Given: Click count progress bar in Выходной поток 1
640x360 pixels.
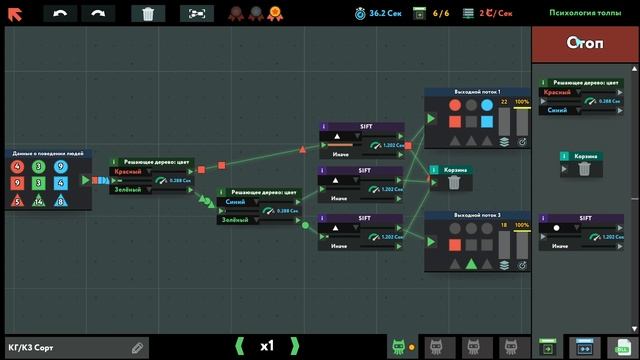Looking at the screenshot, I should (x=504, y=121).
